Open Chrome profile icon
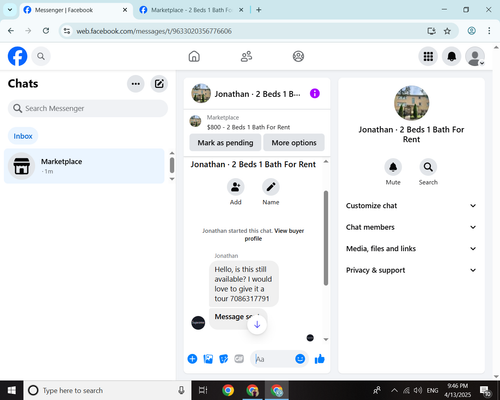Viewport: 500px width, 400px height. (471, 31)
